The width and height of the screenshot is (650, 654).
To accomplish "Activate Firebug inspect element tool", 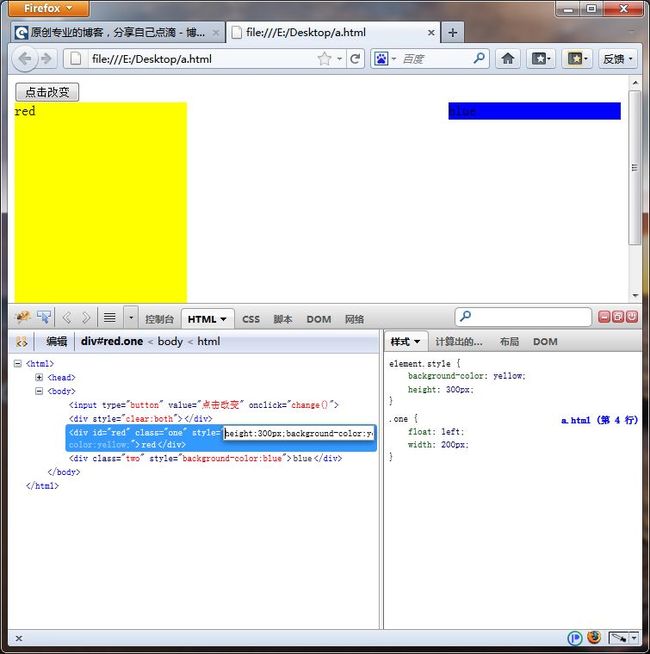I will coord(43,318).
